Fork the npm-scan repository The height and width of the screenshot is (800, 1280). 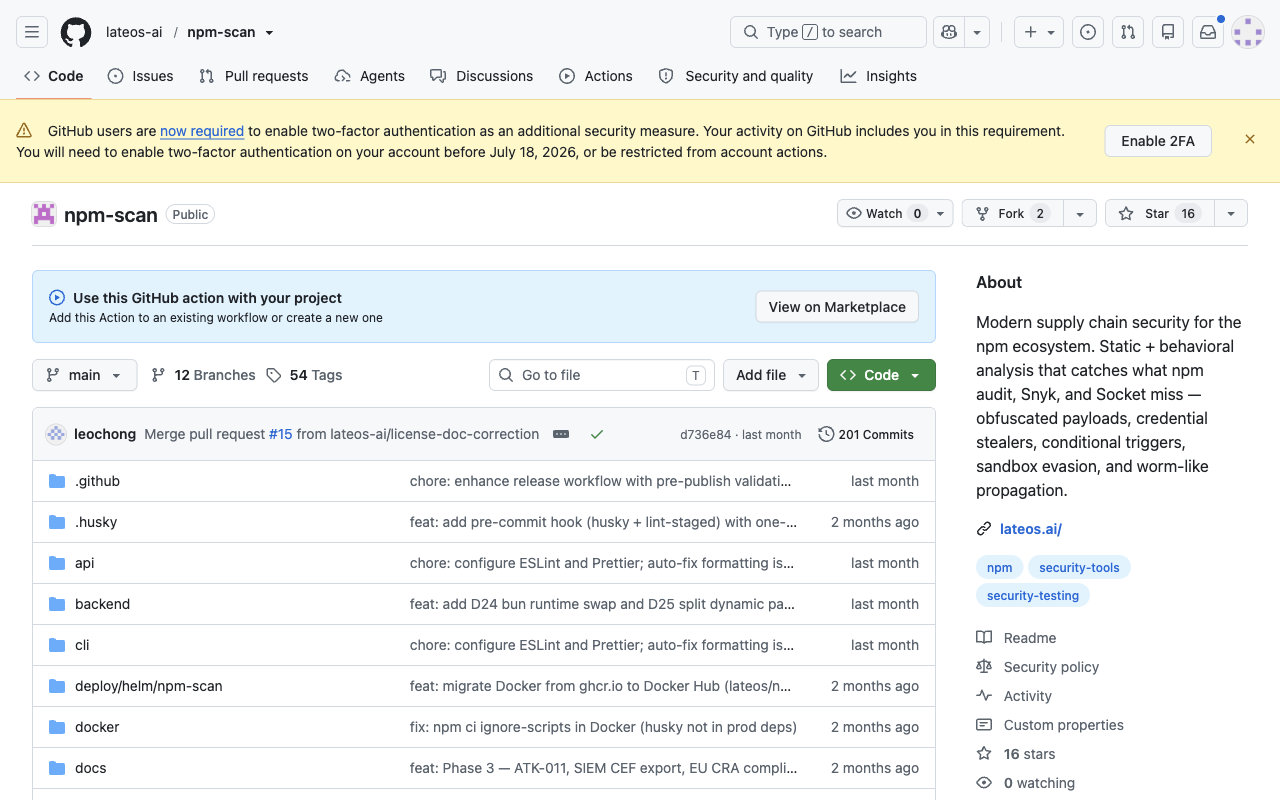pos(1012,213)
